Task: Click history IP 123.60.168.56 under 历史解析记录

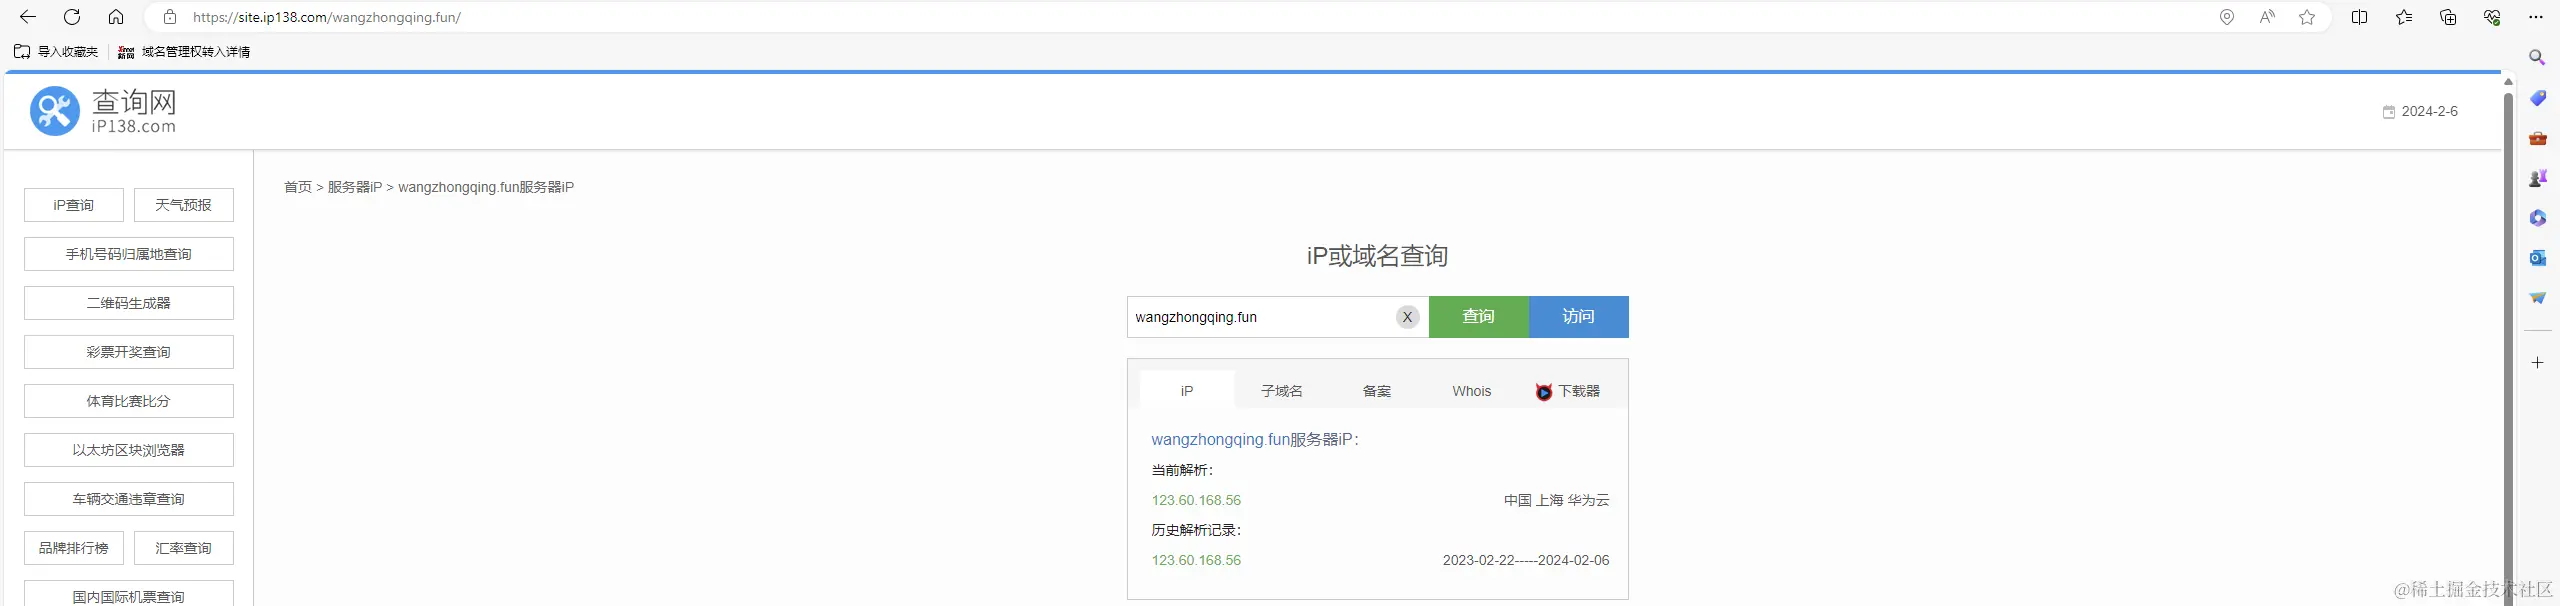Action: coord(1196,560)
